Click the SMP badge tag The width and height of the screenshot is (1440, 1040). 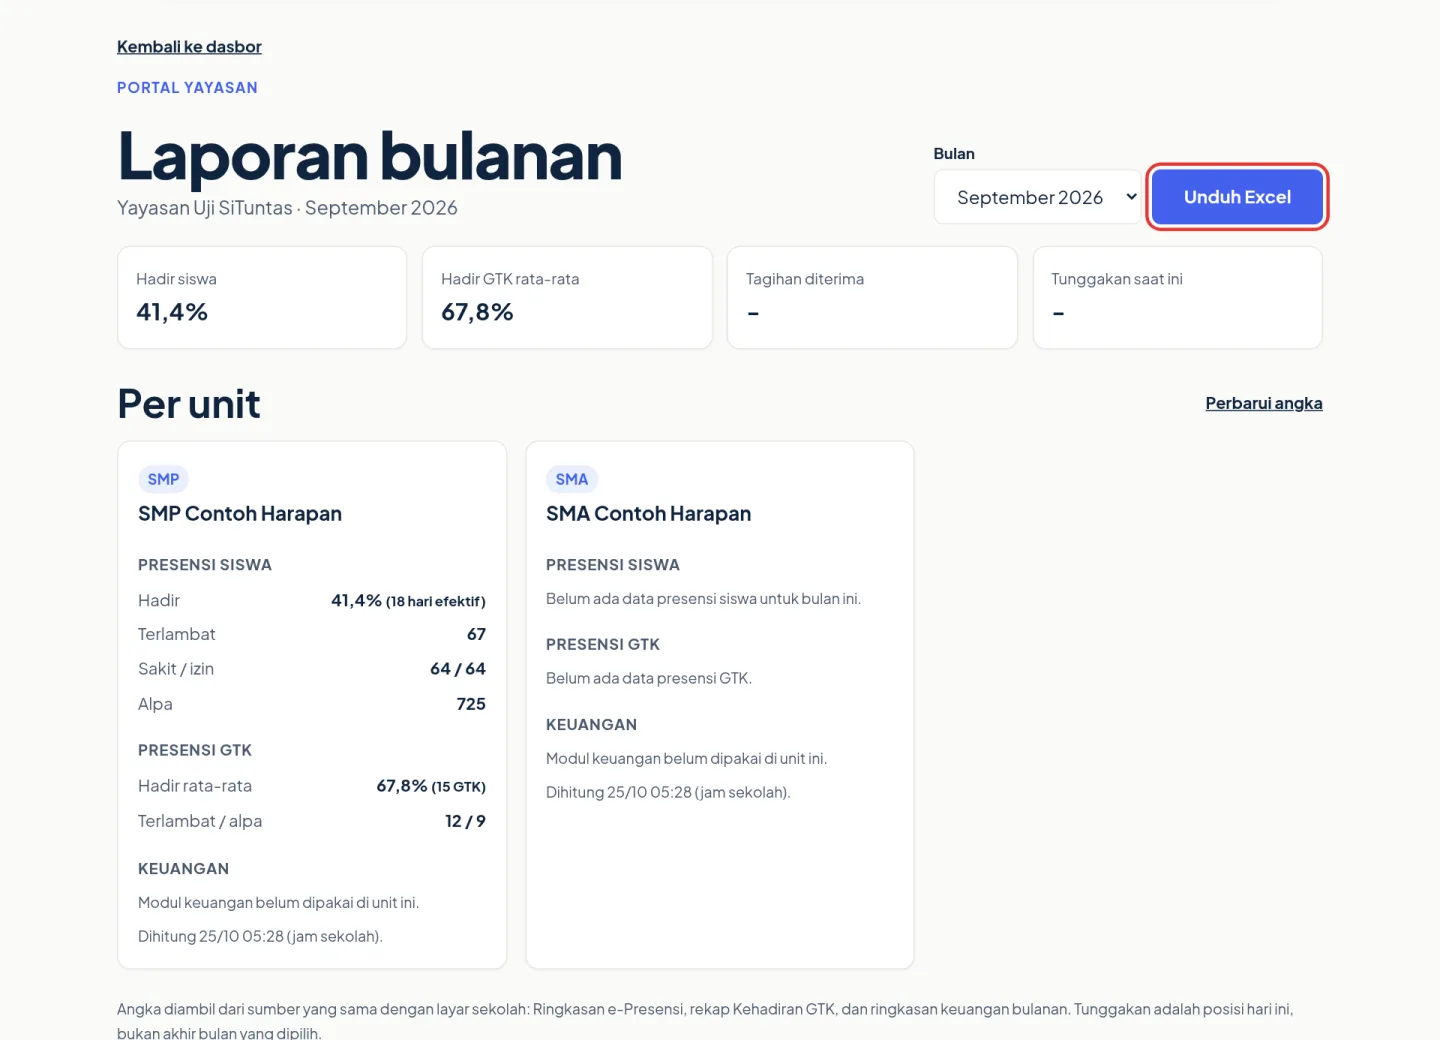point(163,479)
